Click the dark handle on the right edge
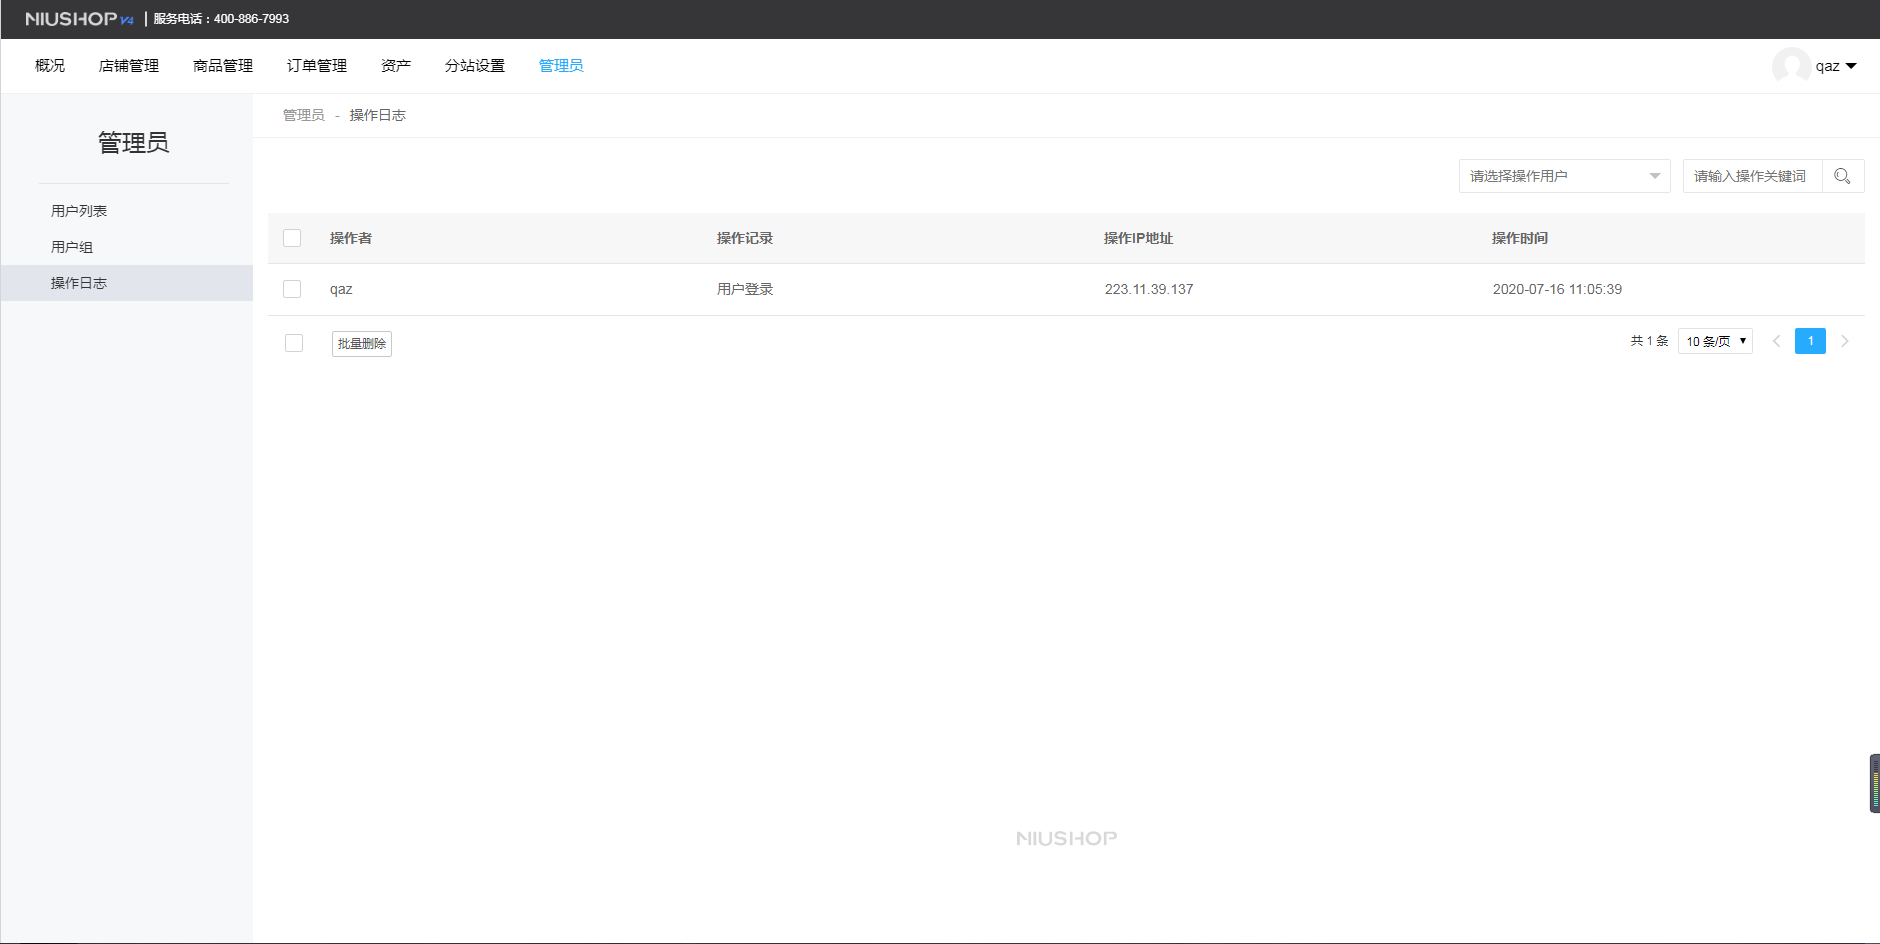This screenshot has height=944, width=1880. pos(1875,783)
